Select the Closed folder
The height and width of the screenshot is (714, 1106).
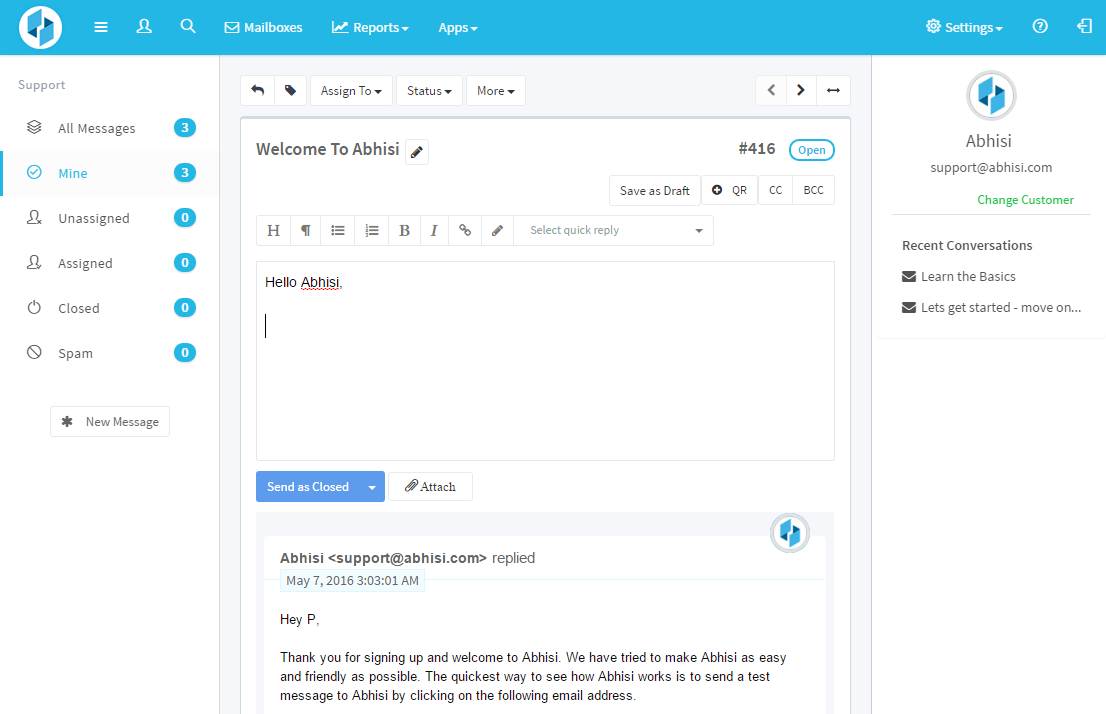click(110, 308)
